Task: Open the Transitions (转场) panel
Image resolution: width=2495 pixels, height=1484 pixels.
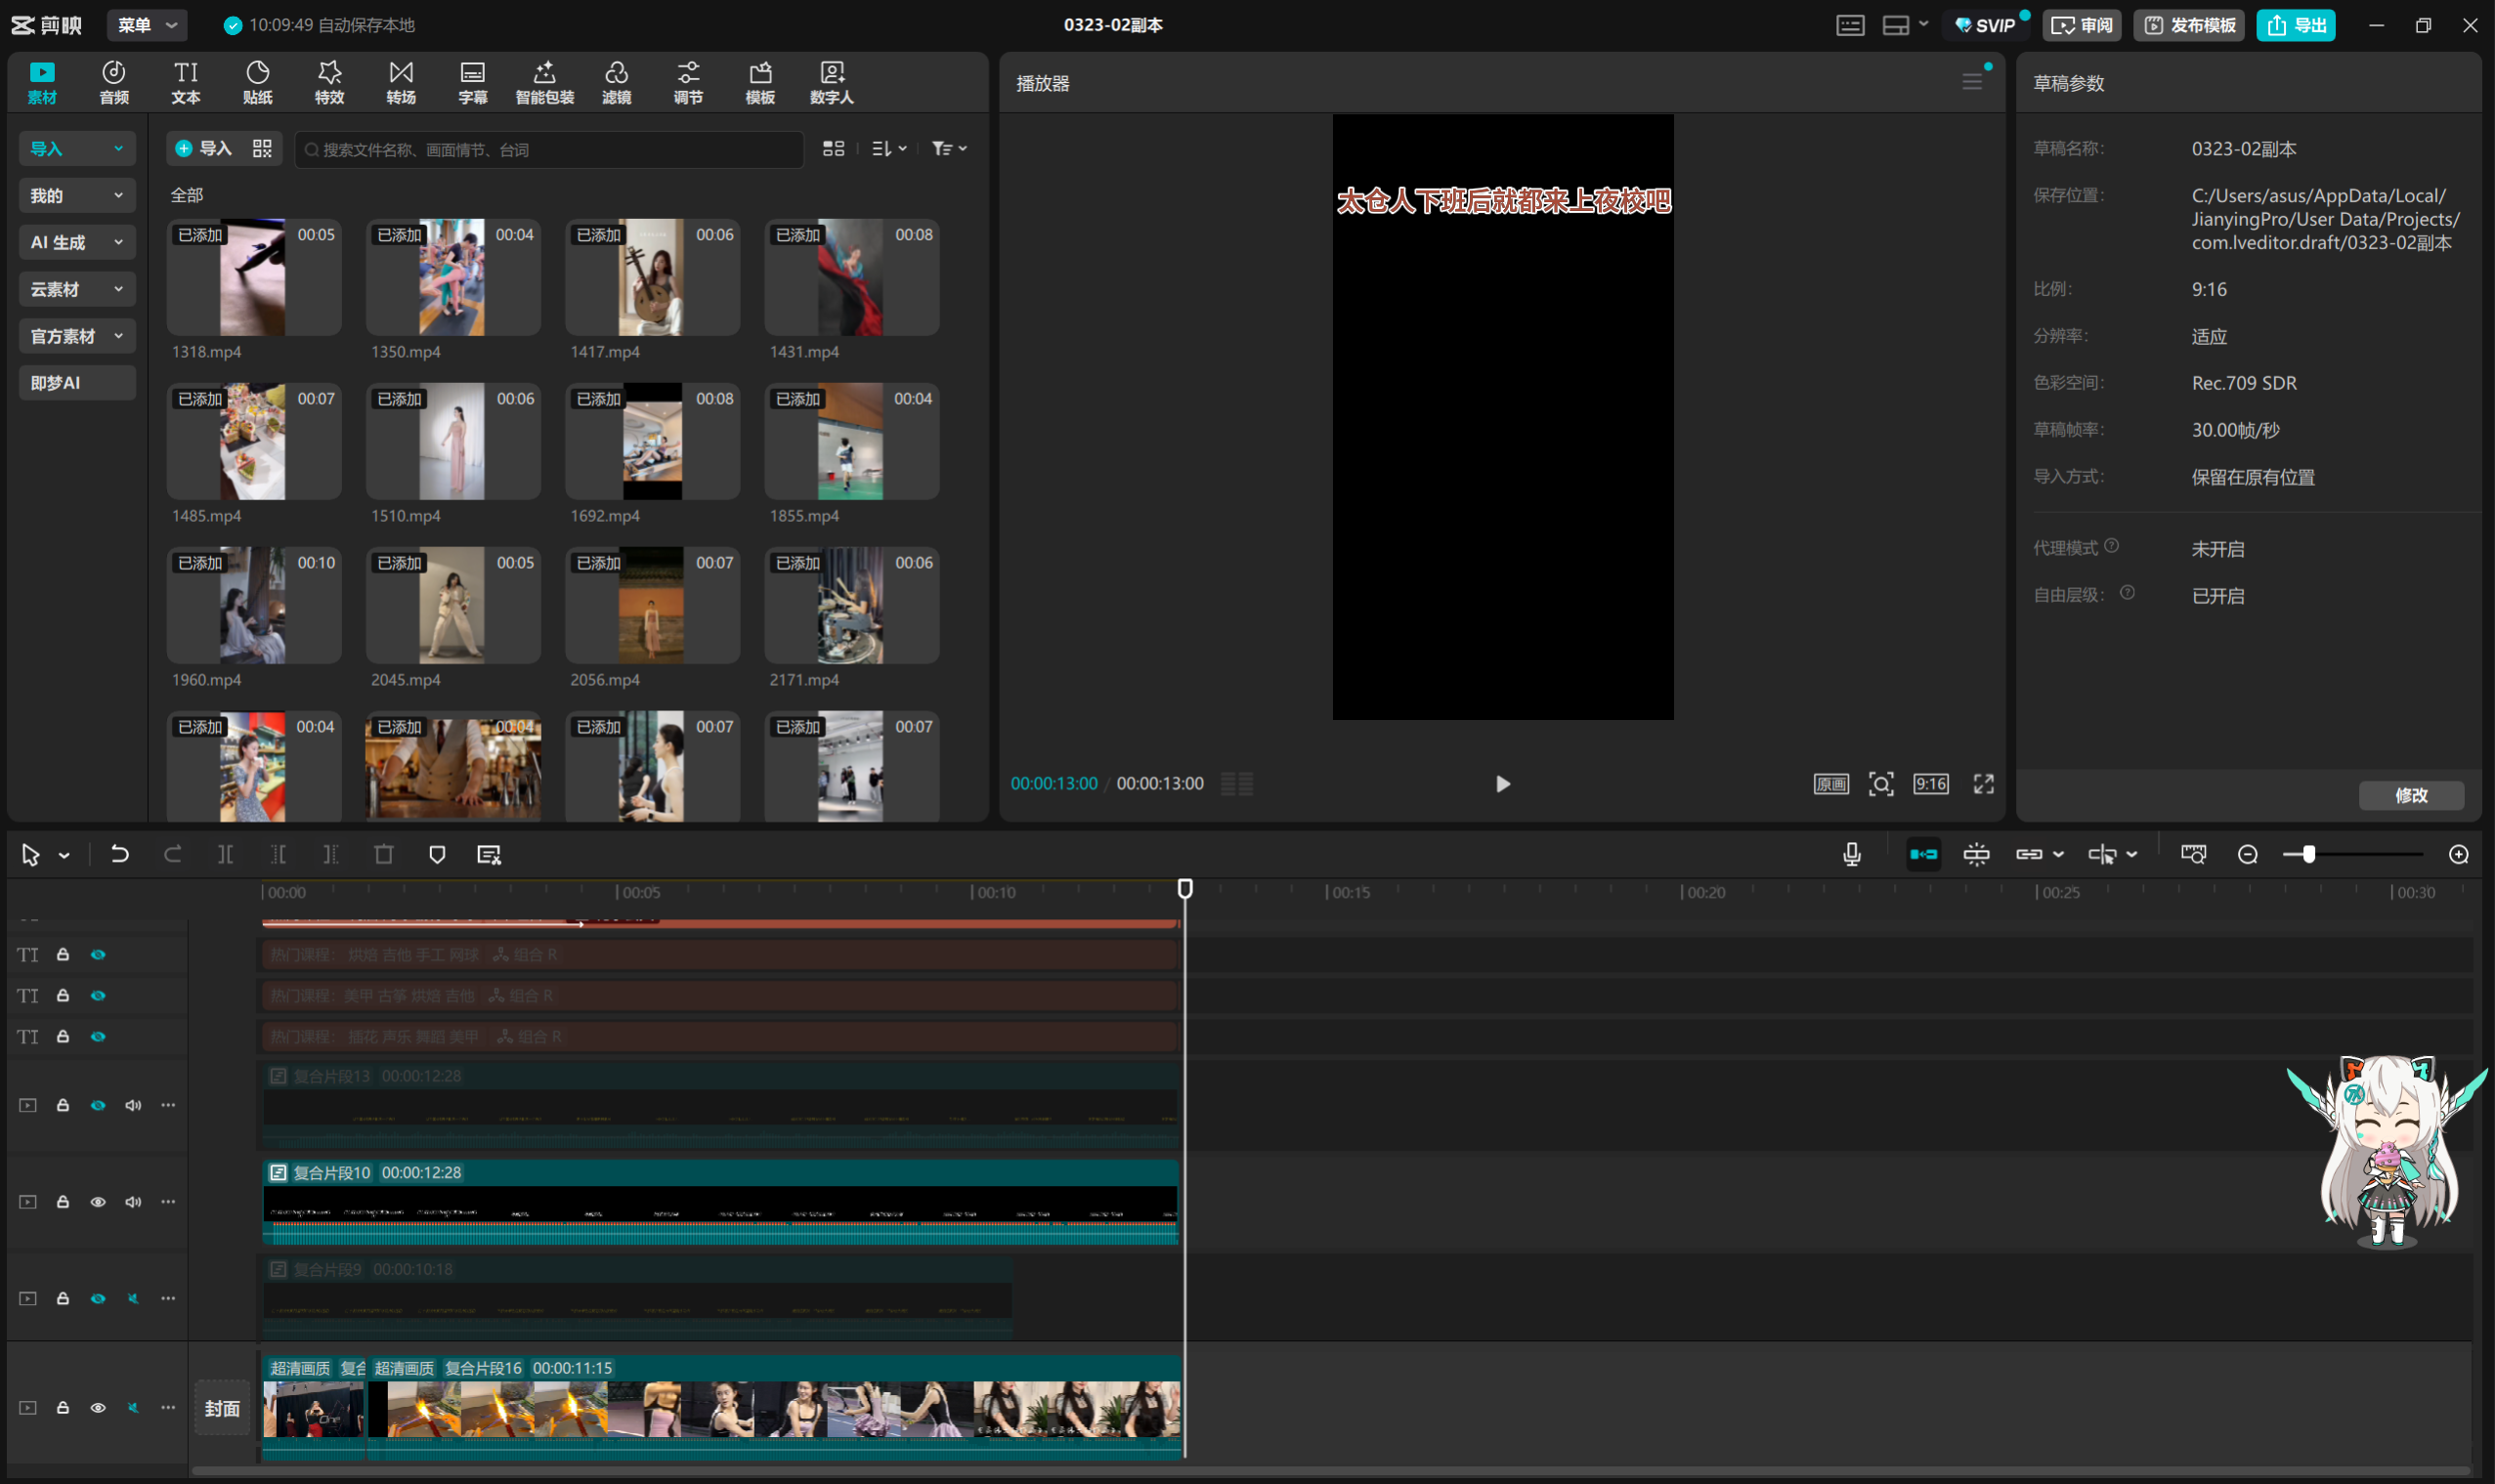Action: 401,82
